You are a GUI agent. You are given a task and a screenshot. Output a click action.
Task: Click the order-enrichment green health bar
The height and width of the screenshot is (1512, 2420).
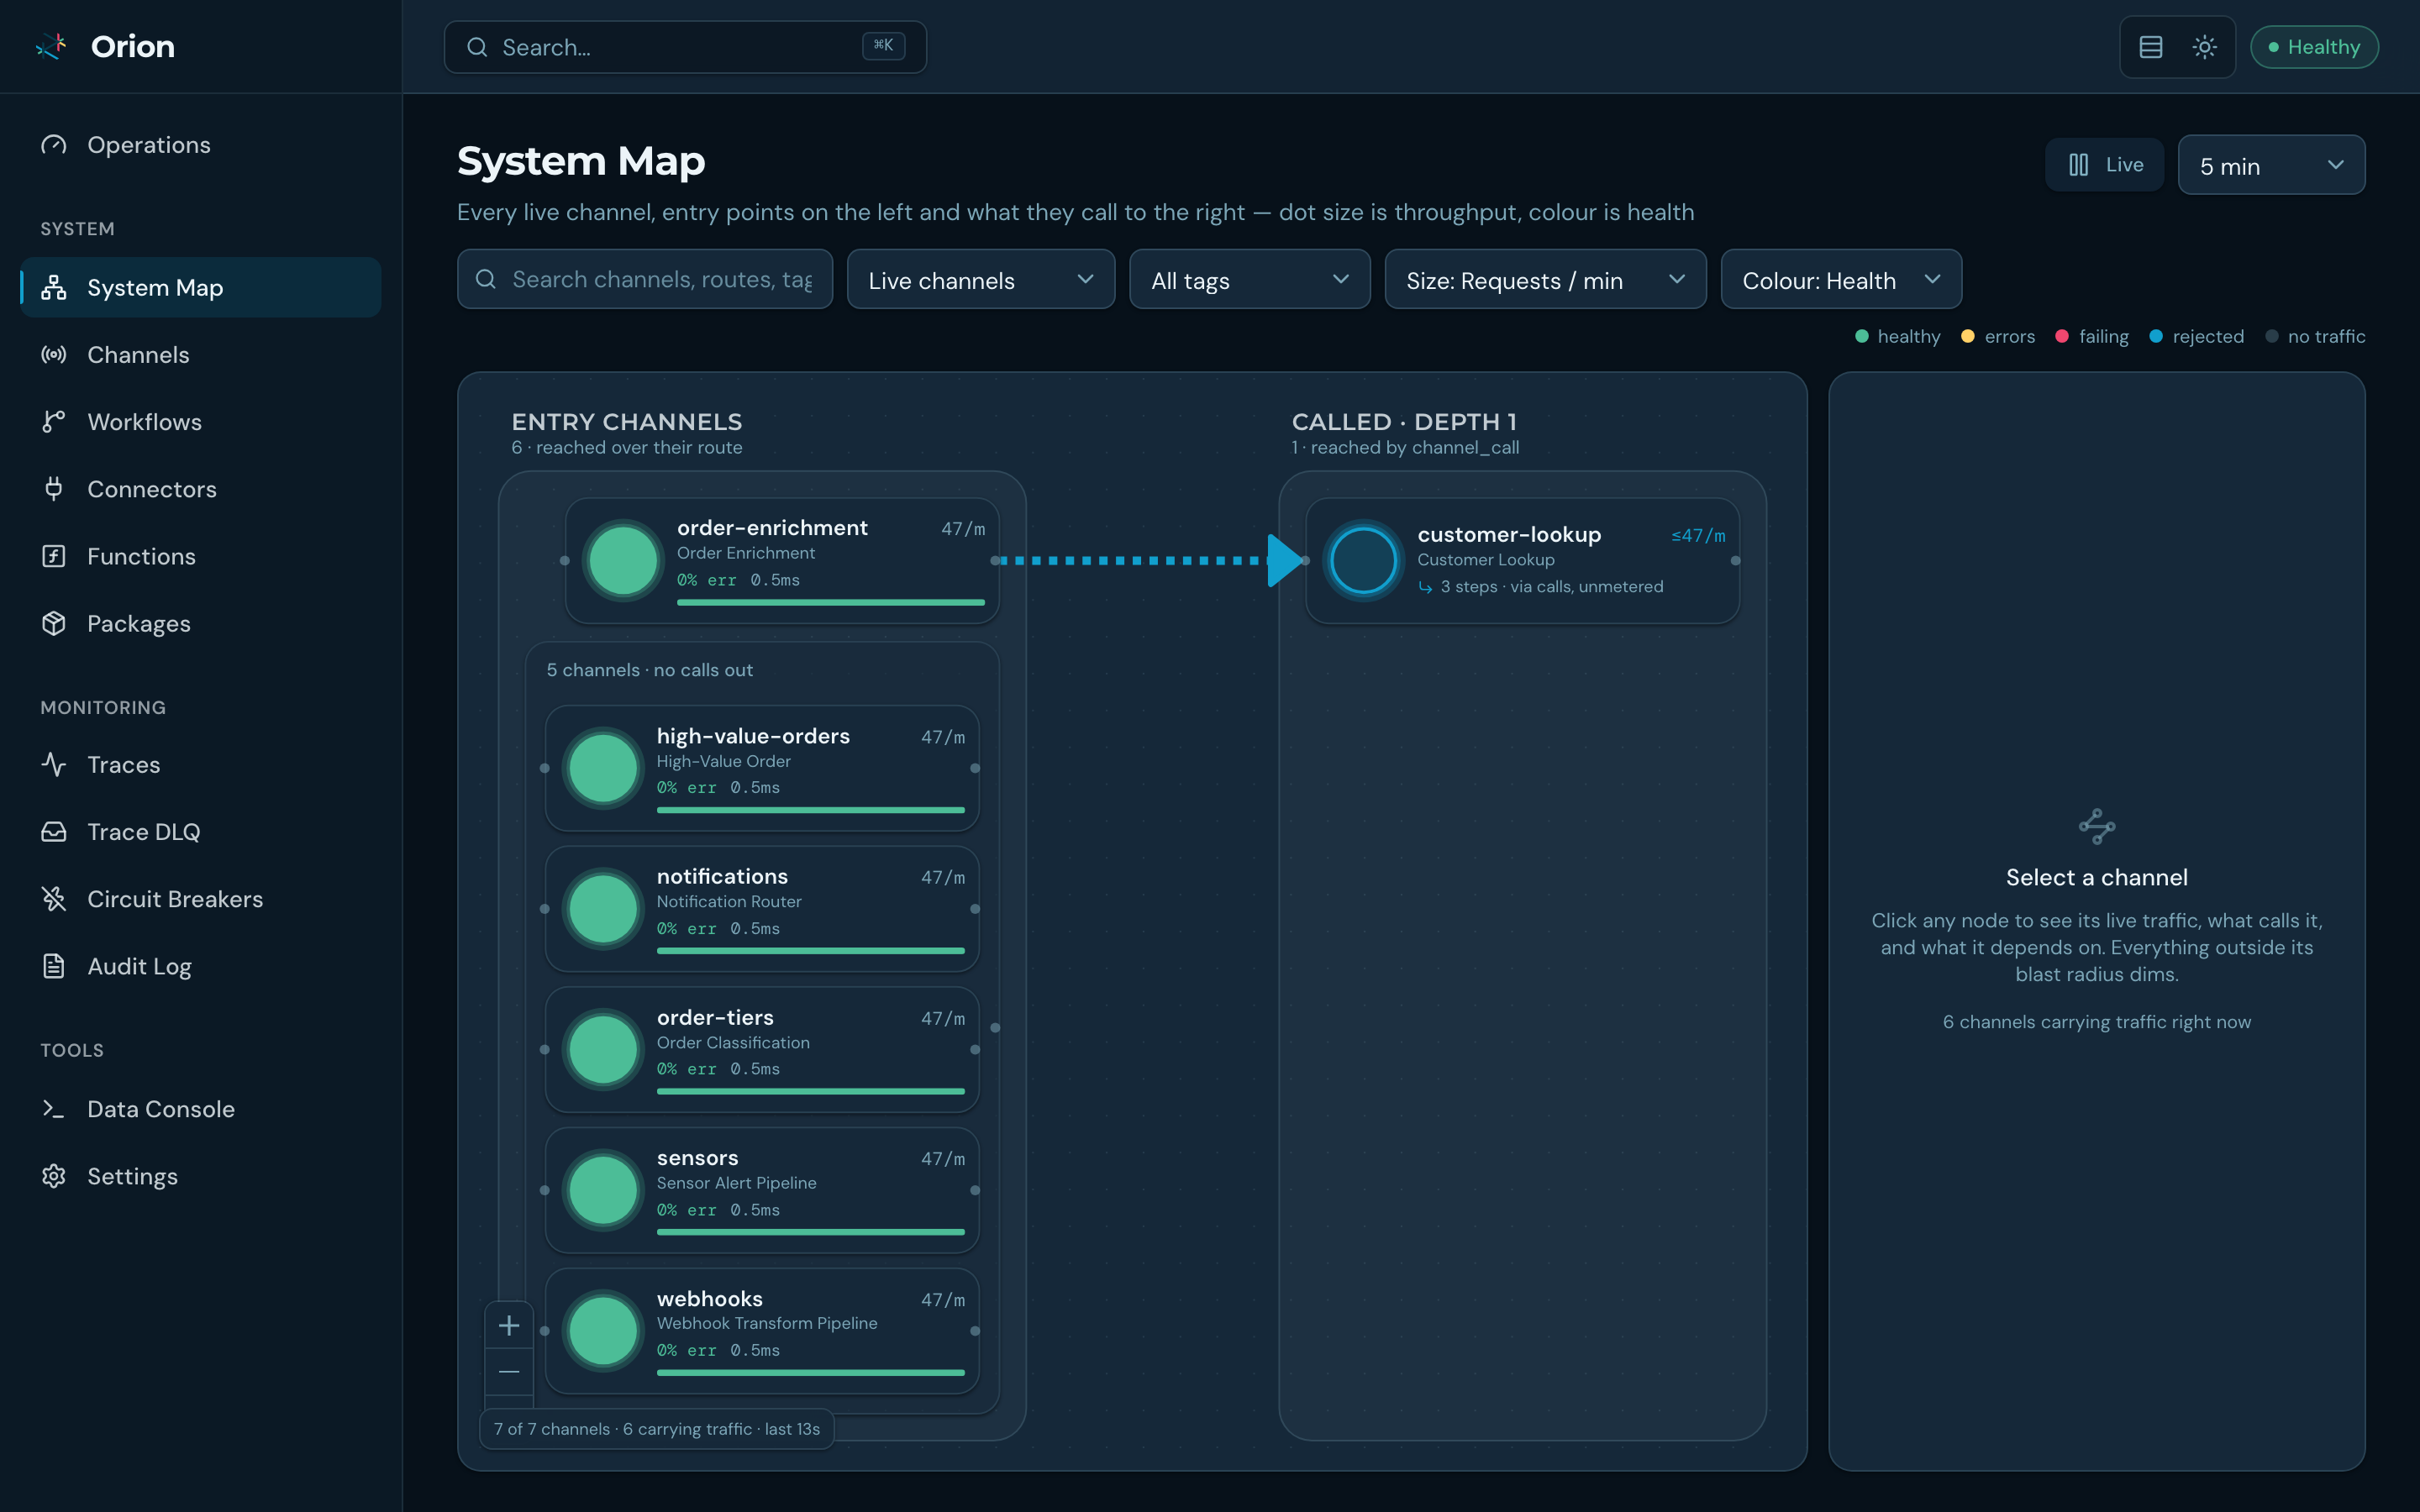coord(831,603)
